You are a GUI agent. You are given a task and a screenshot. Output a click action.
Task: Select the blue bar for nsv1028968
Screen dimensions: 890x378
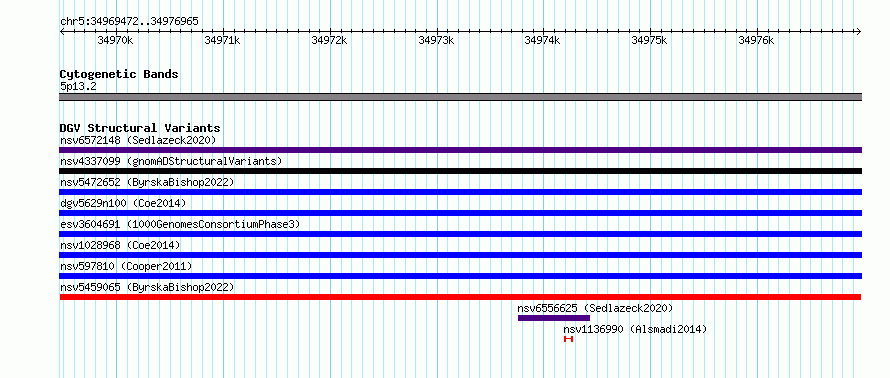click(x=460, y=255)
